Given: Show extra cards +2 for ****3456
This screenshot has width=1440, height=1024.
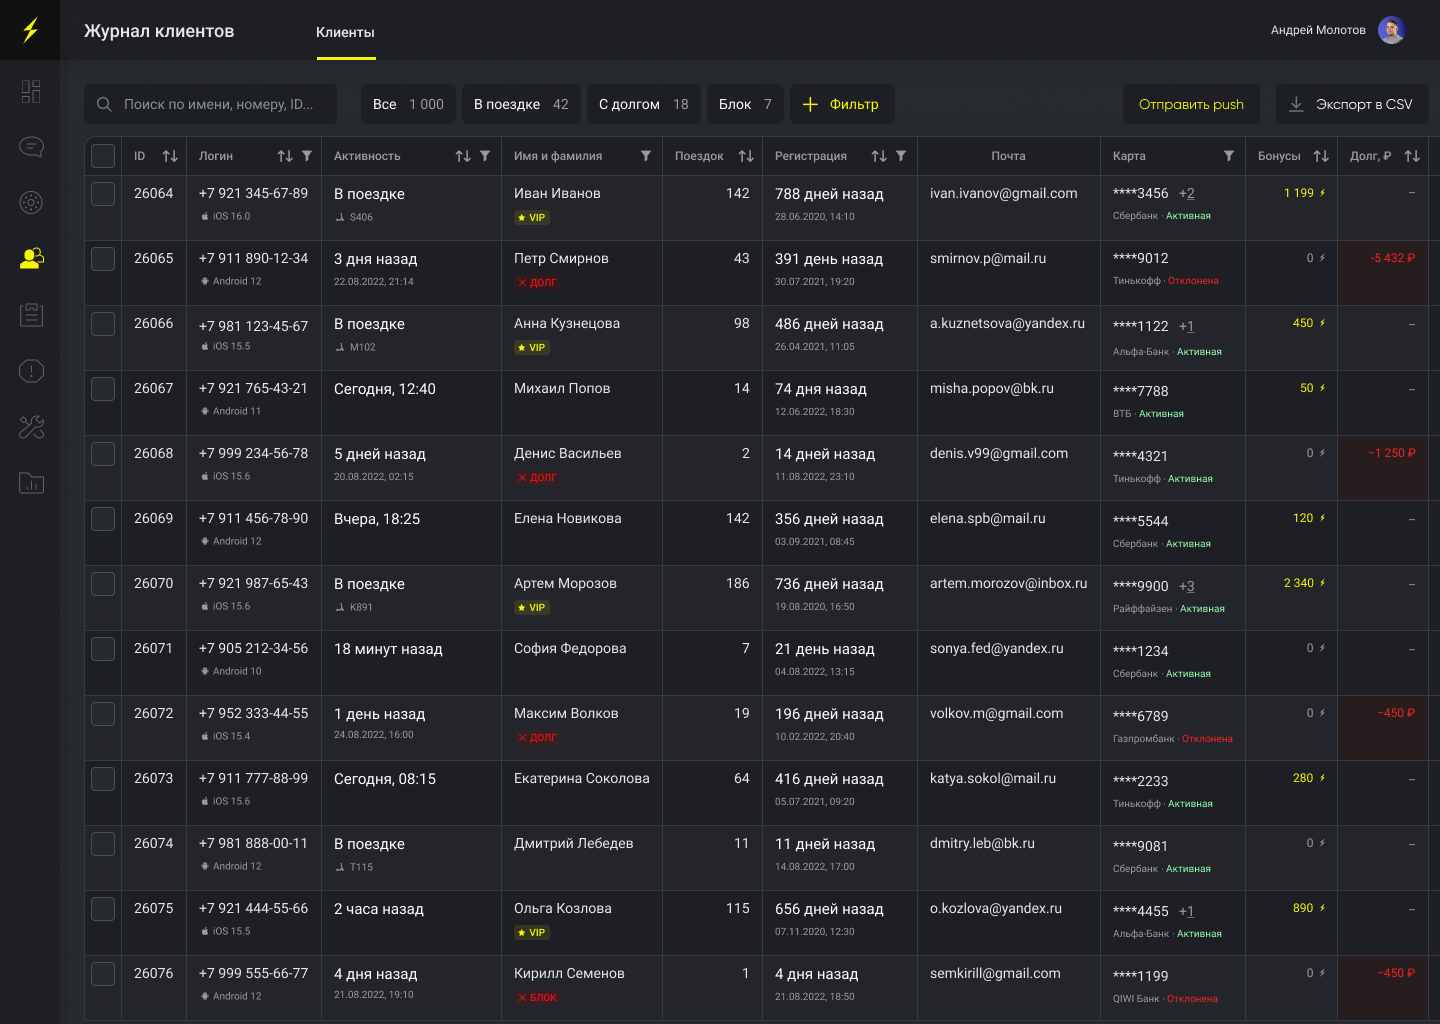Looking at the screenshot, I should (x=1187, y=194).
